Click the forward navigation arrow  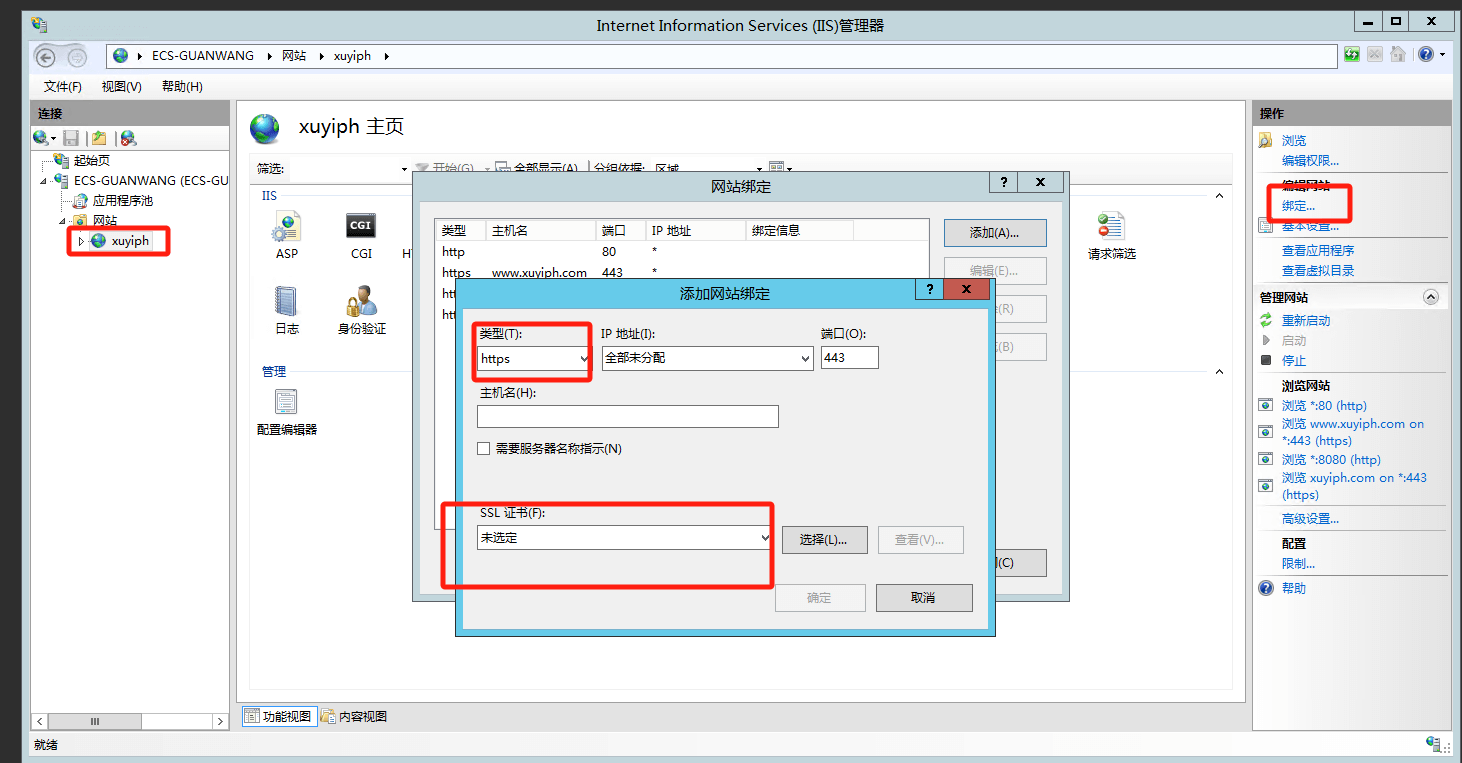tap(76, 57)
